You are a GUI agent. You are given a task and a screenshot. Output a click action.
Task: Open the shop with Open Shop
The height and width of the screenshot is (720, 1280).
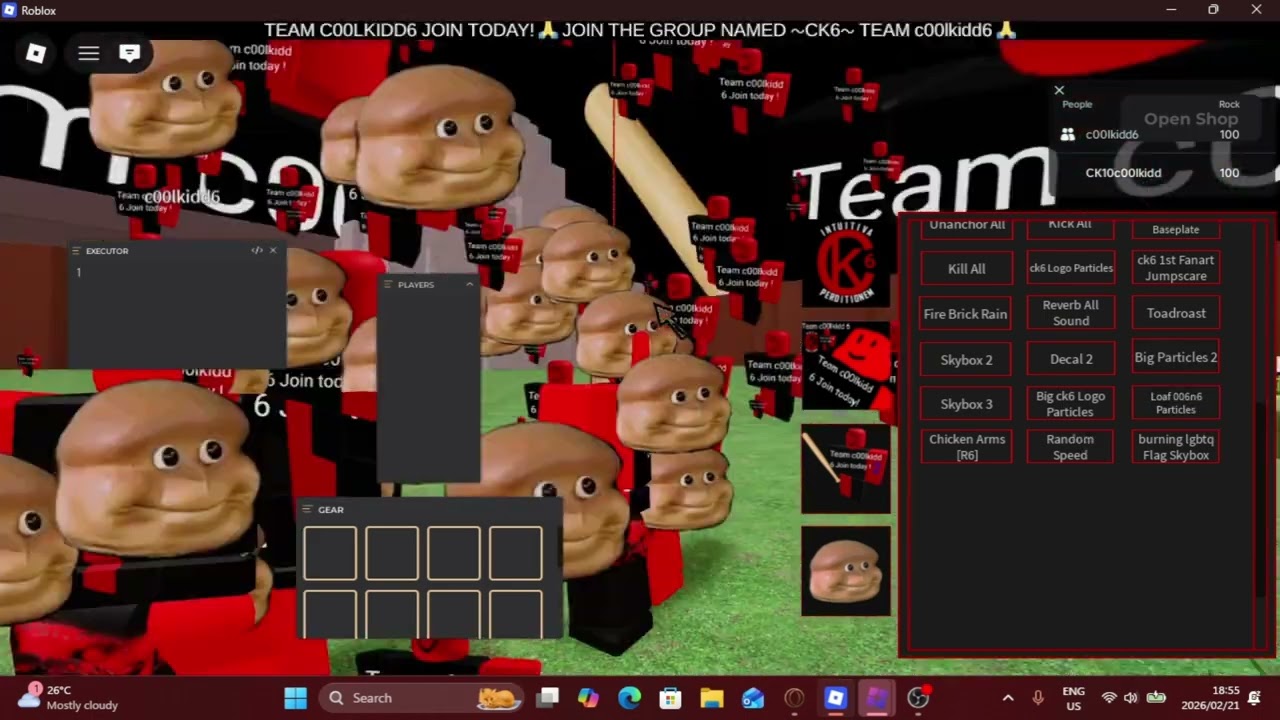point(1191,119)
